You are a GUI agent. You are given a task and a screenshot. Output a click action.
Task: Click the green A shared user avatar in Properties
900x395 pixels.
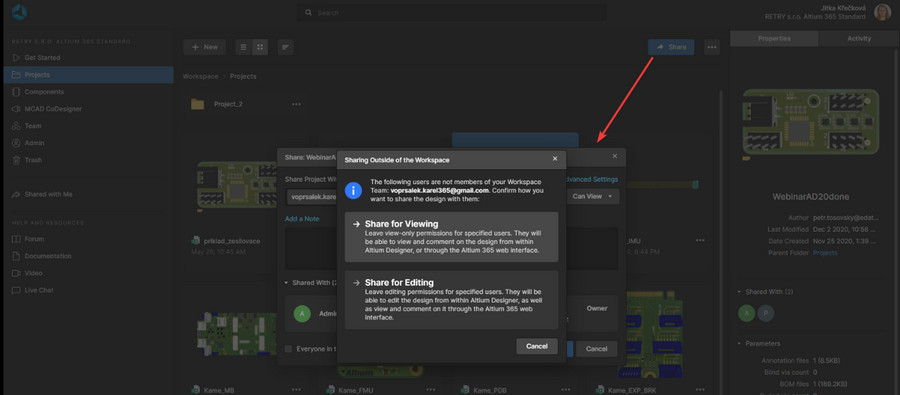point(746,313)
